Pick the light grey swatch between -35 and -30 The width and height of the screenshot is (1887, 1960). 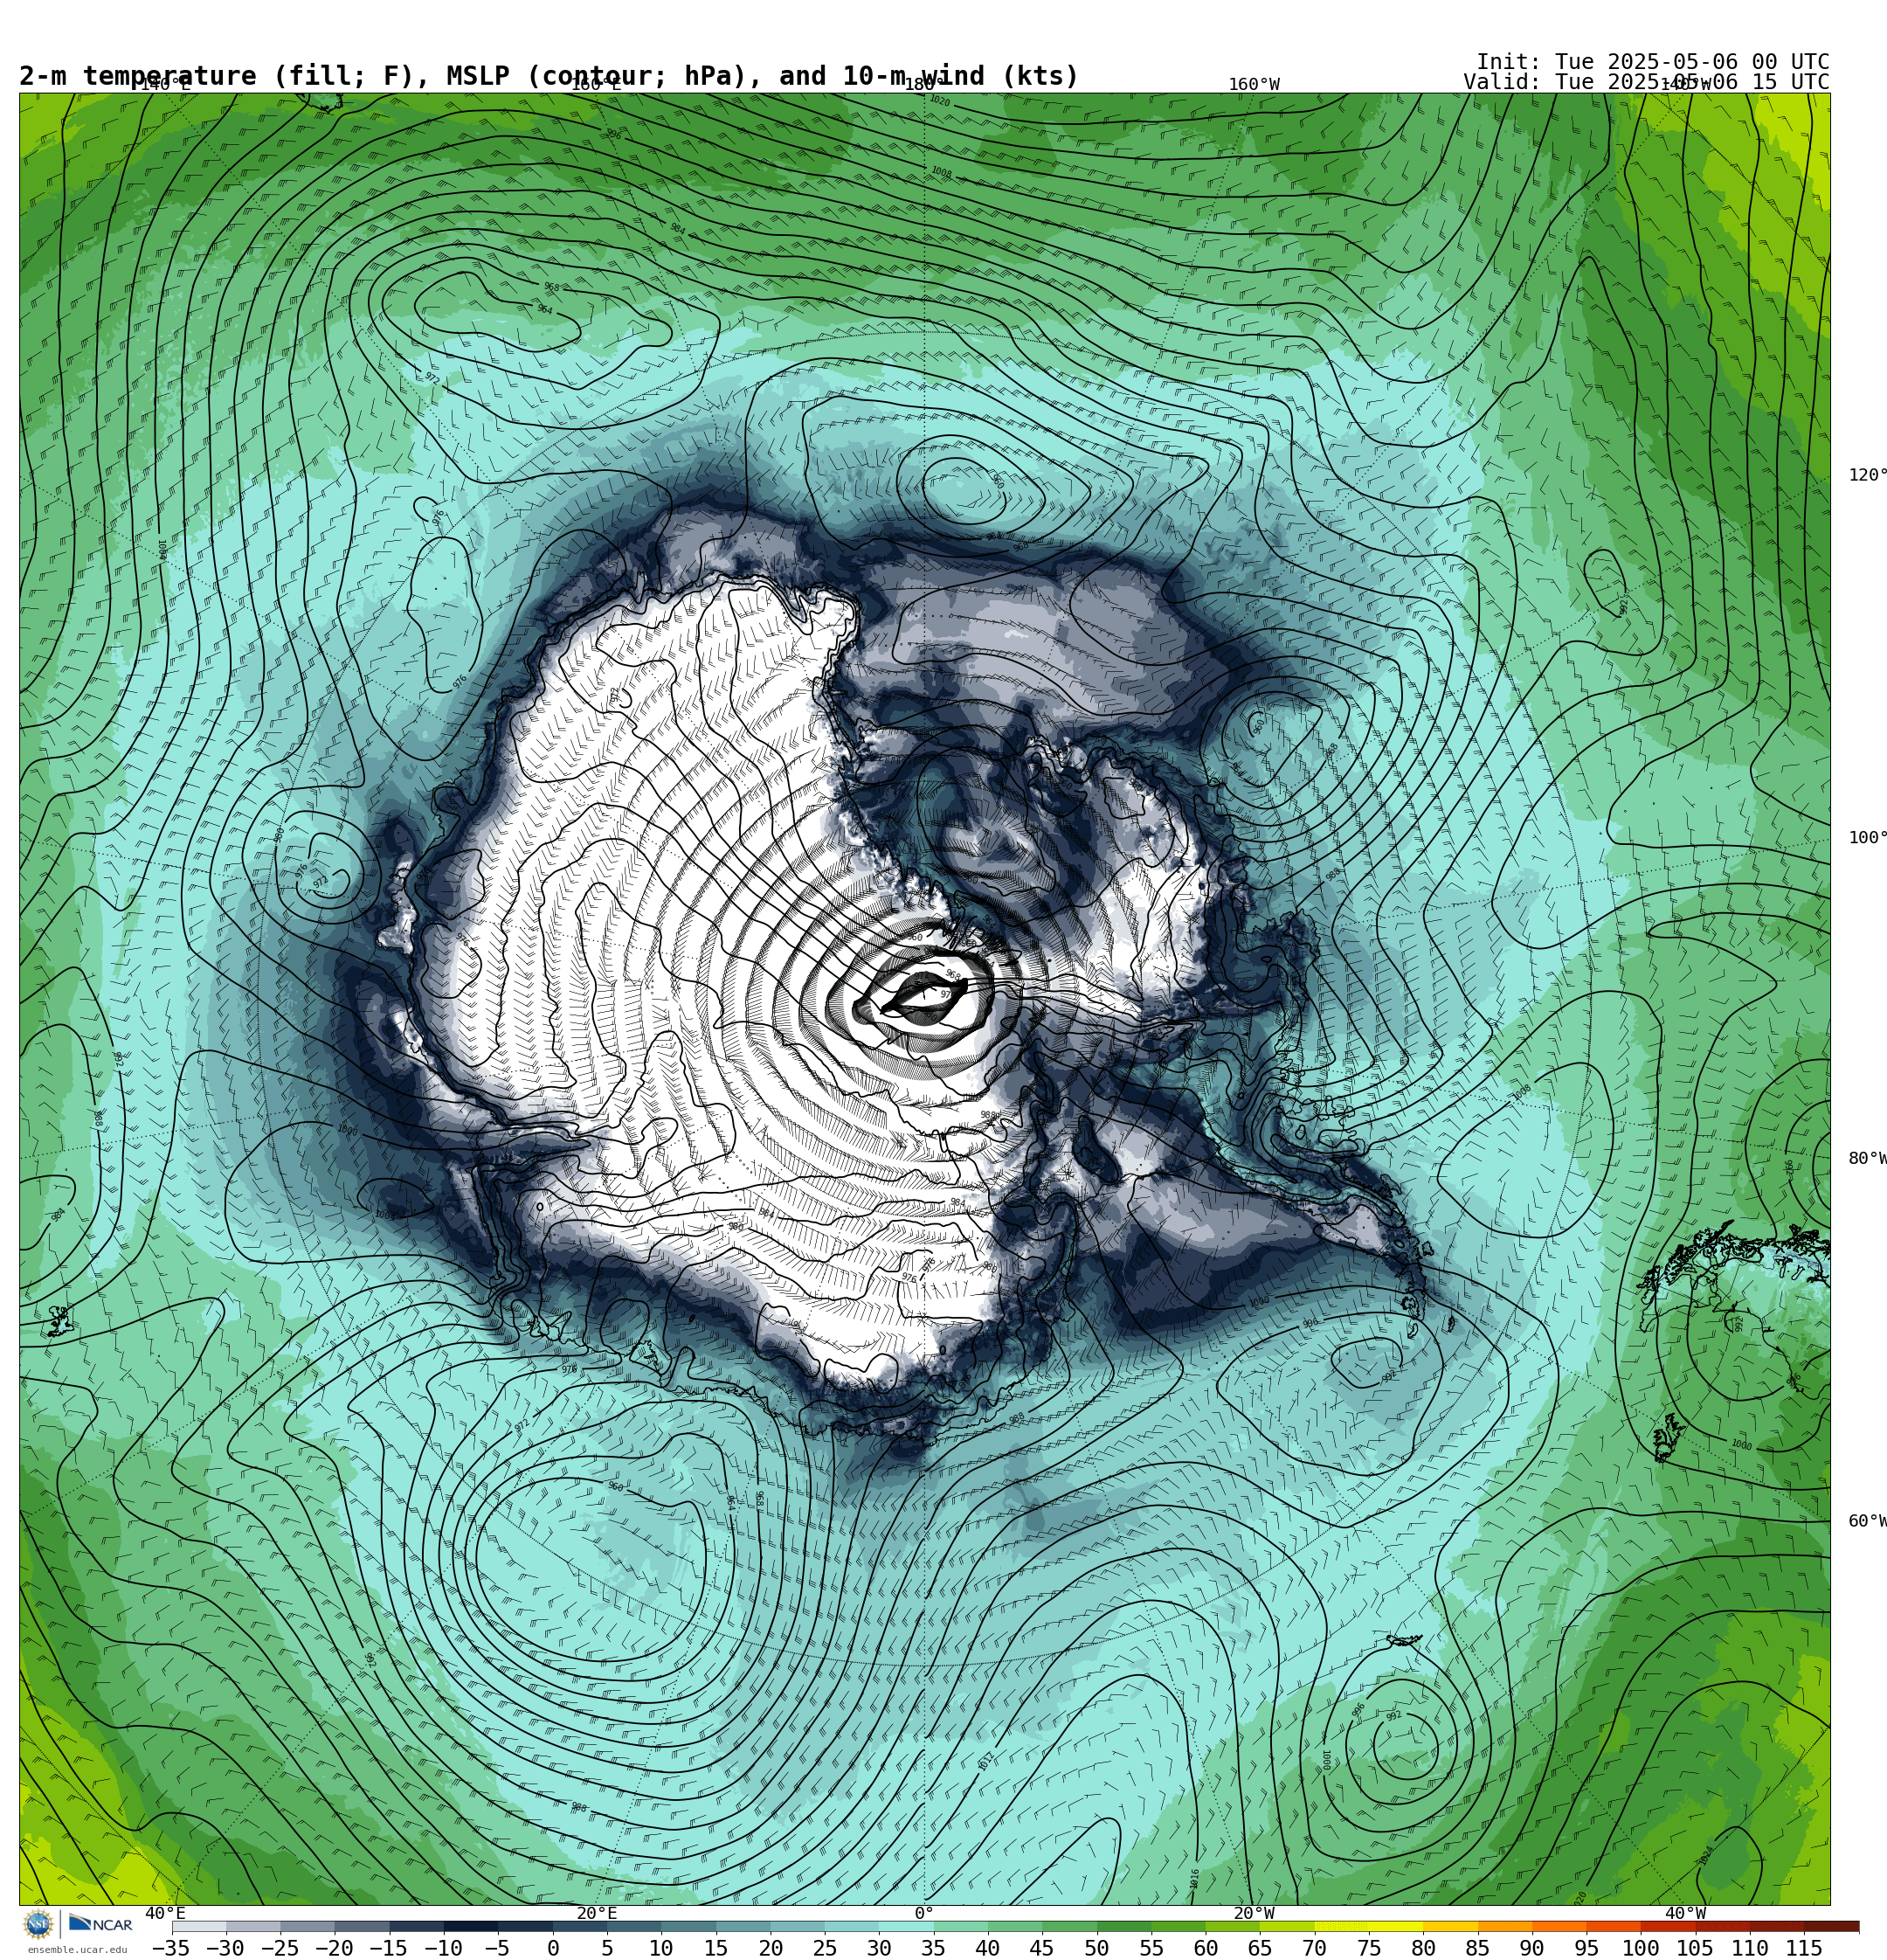(199, 1927)
